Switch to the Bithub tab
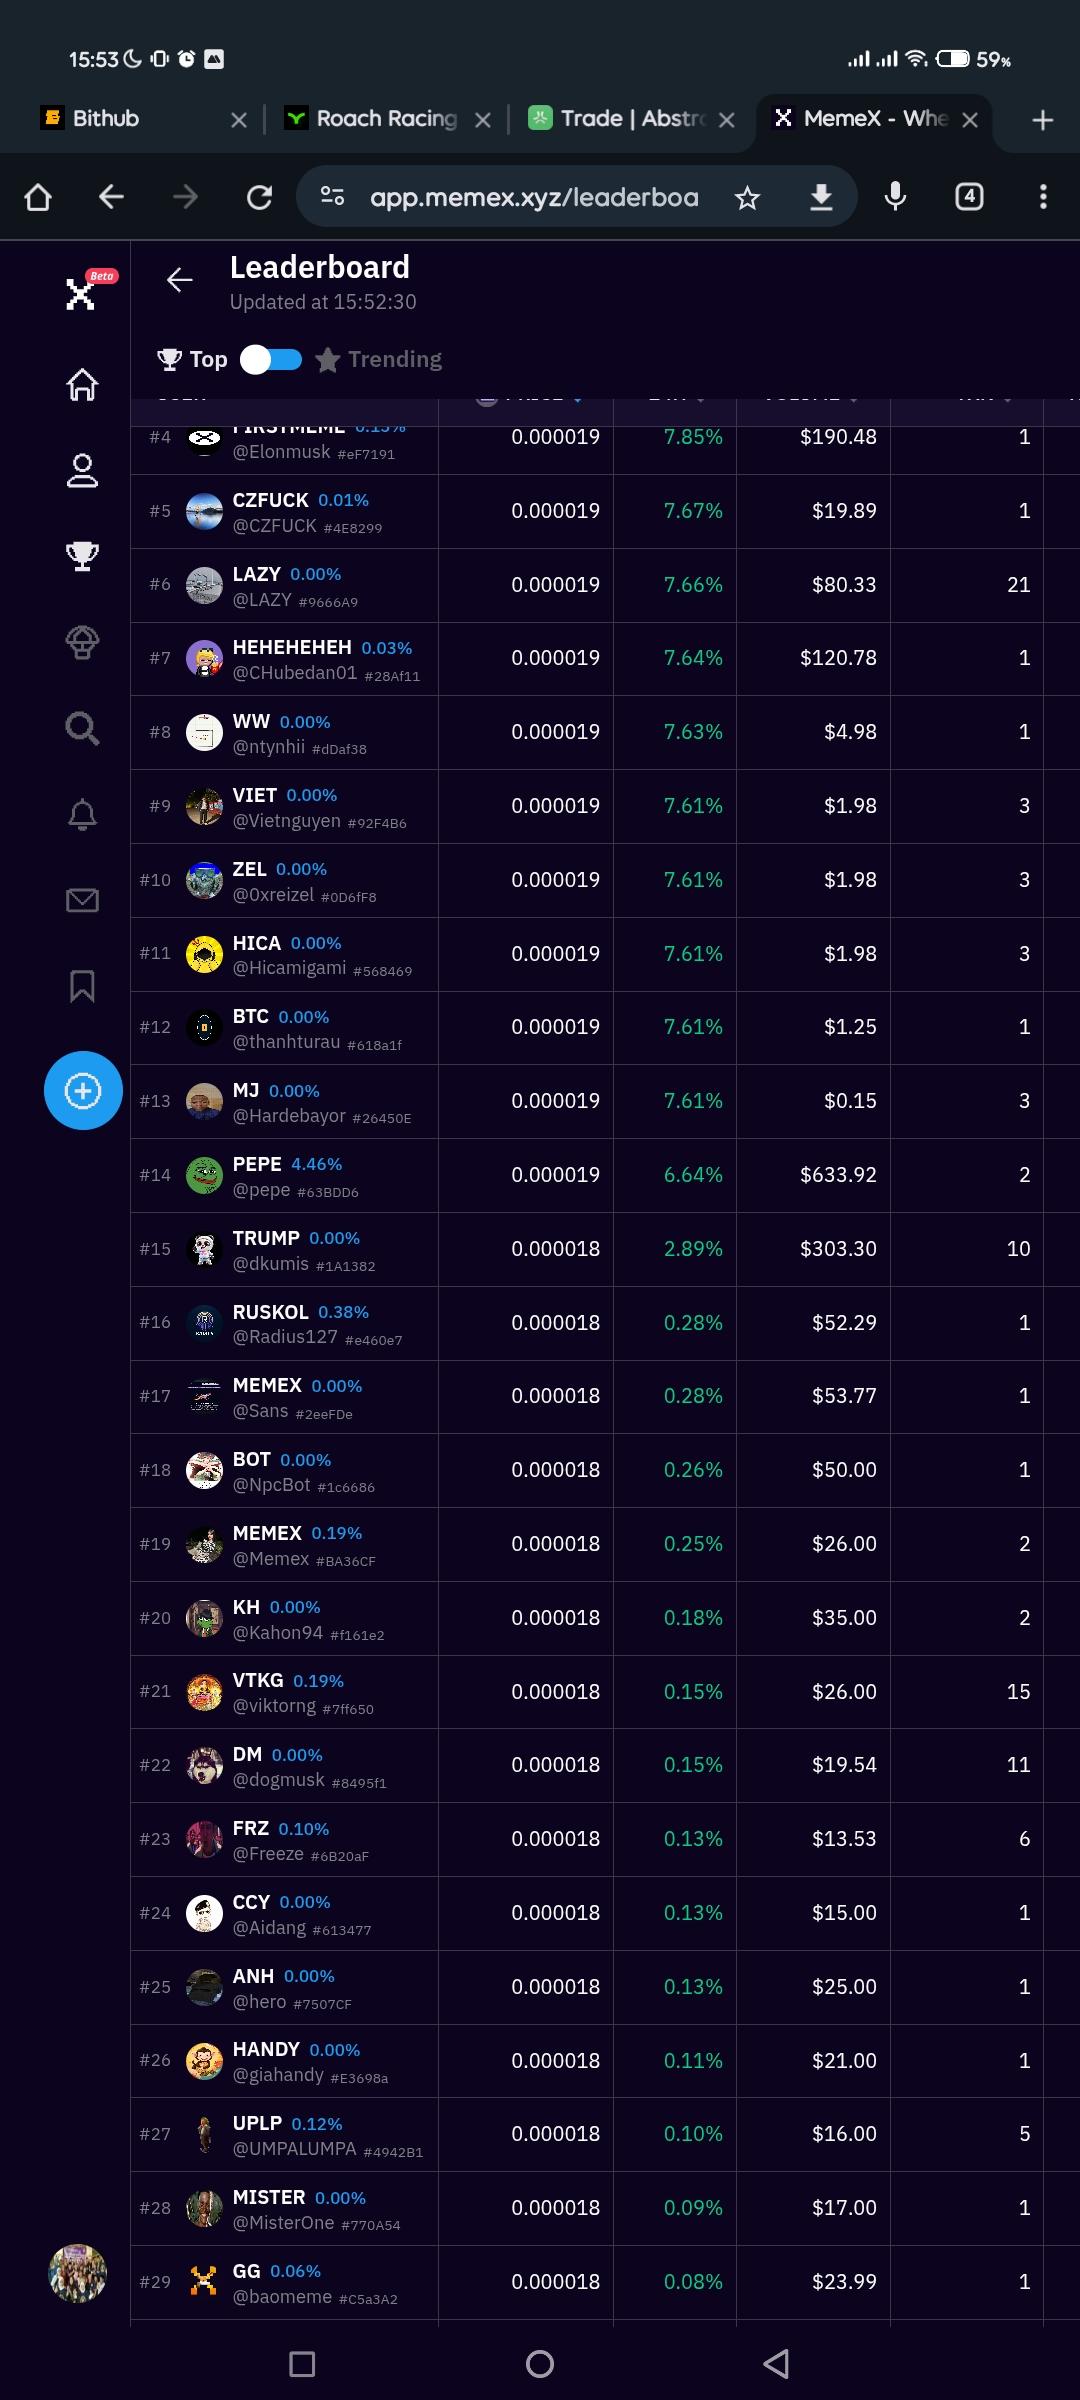Viewport: 1080px width, 2400px height. pos(105,119)
